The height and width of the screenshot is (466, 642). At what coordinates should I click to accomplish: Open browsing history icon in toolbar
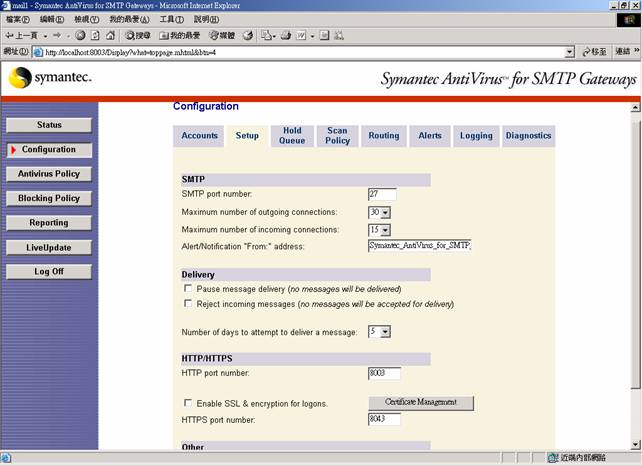coord(248,36)
